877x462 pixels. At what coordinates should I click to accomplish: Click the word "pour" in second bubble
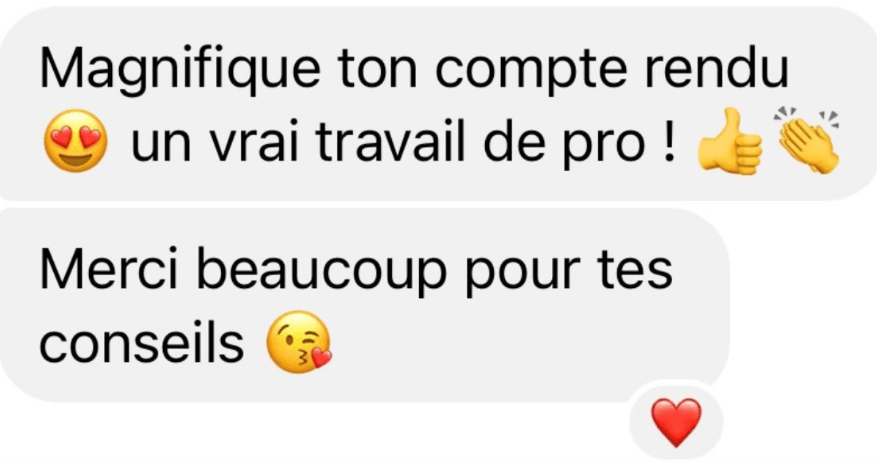pyautogui.click(x=522, y=277)
